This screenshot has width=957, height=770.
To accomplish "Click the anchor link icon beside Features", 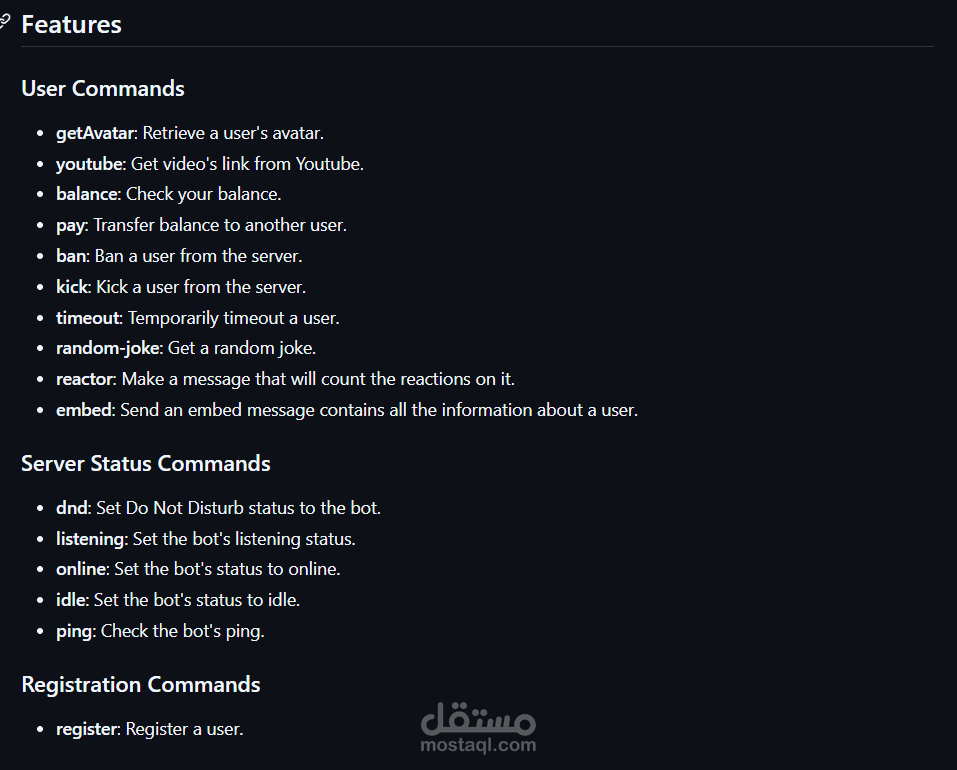I will click(4, 23).
